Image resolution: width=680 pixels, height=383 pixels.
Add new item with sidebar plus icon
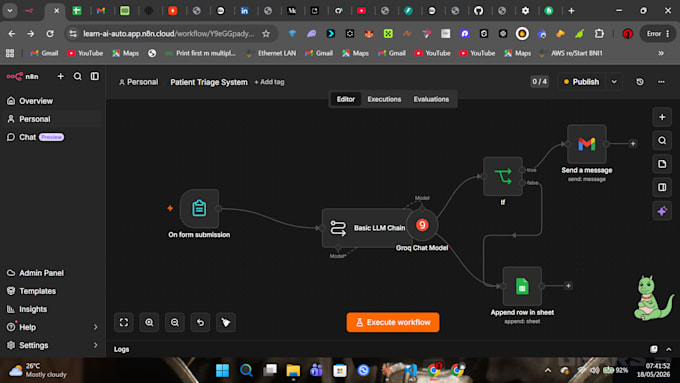[x=61, y=76]
